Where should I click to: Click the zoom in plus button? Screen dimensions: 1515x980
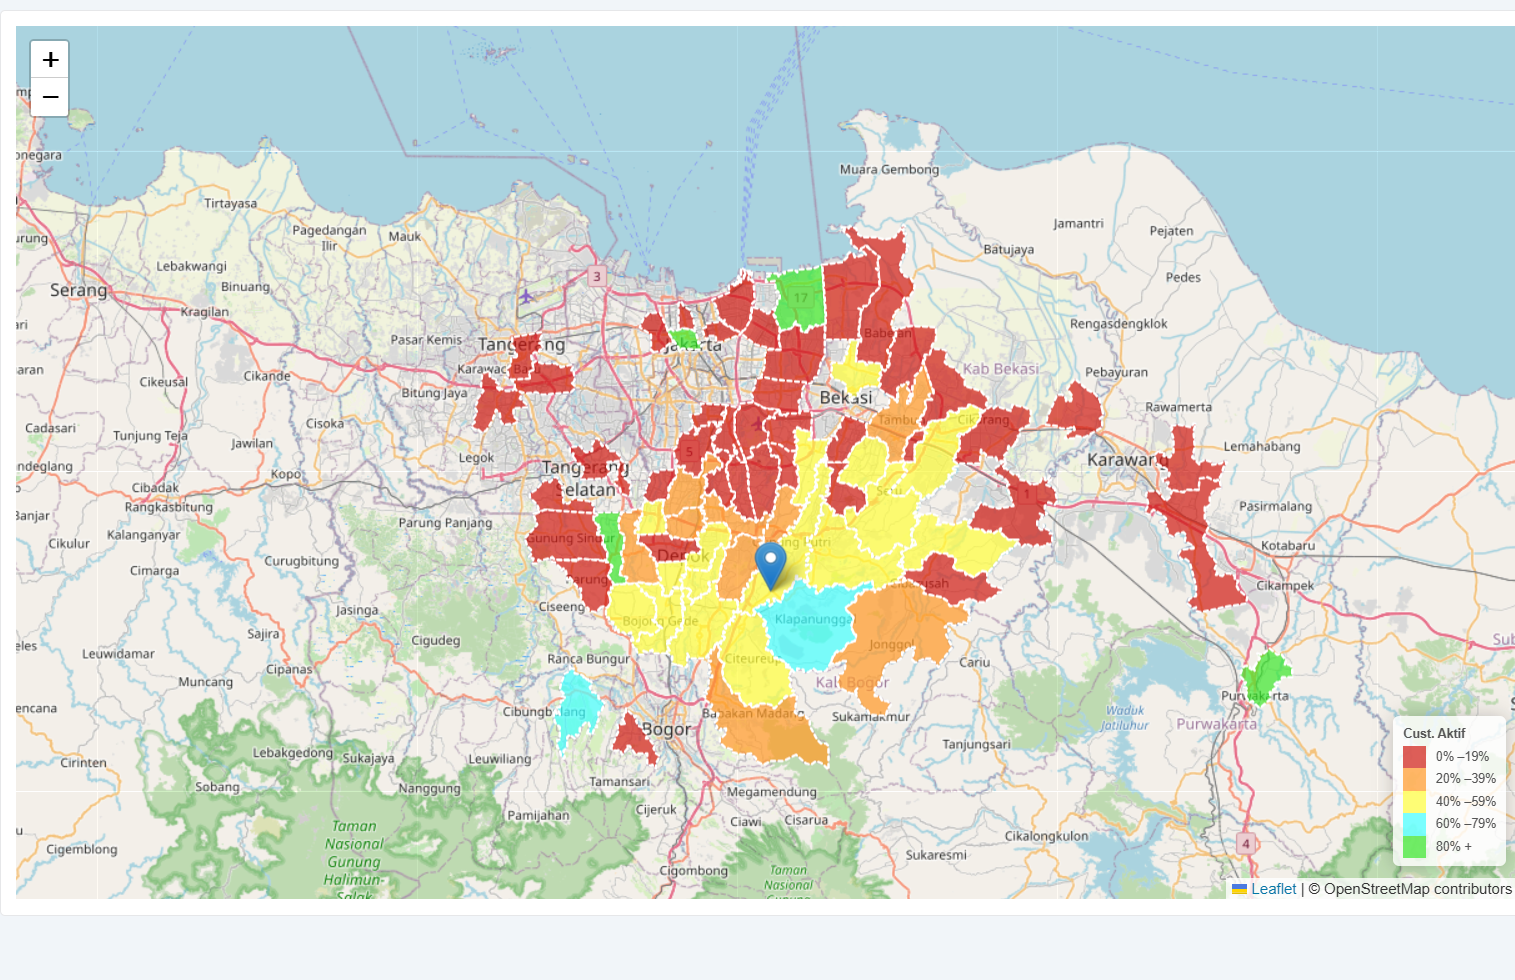(50, 60)
